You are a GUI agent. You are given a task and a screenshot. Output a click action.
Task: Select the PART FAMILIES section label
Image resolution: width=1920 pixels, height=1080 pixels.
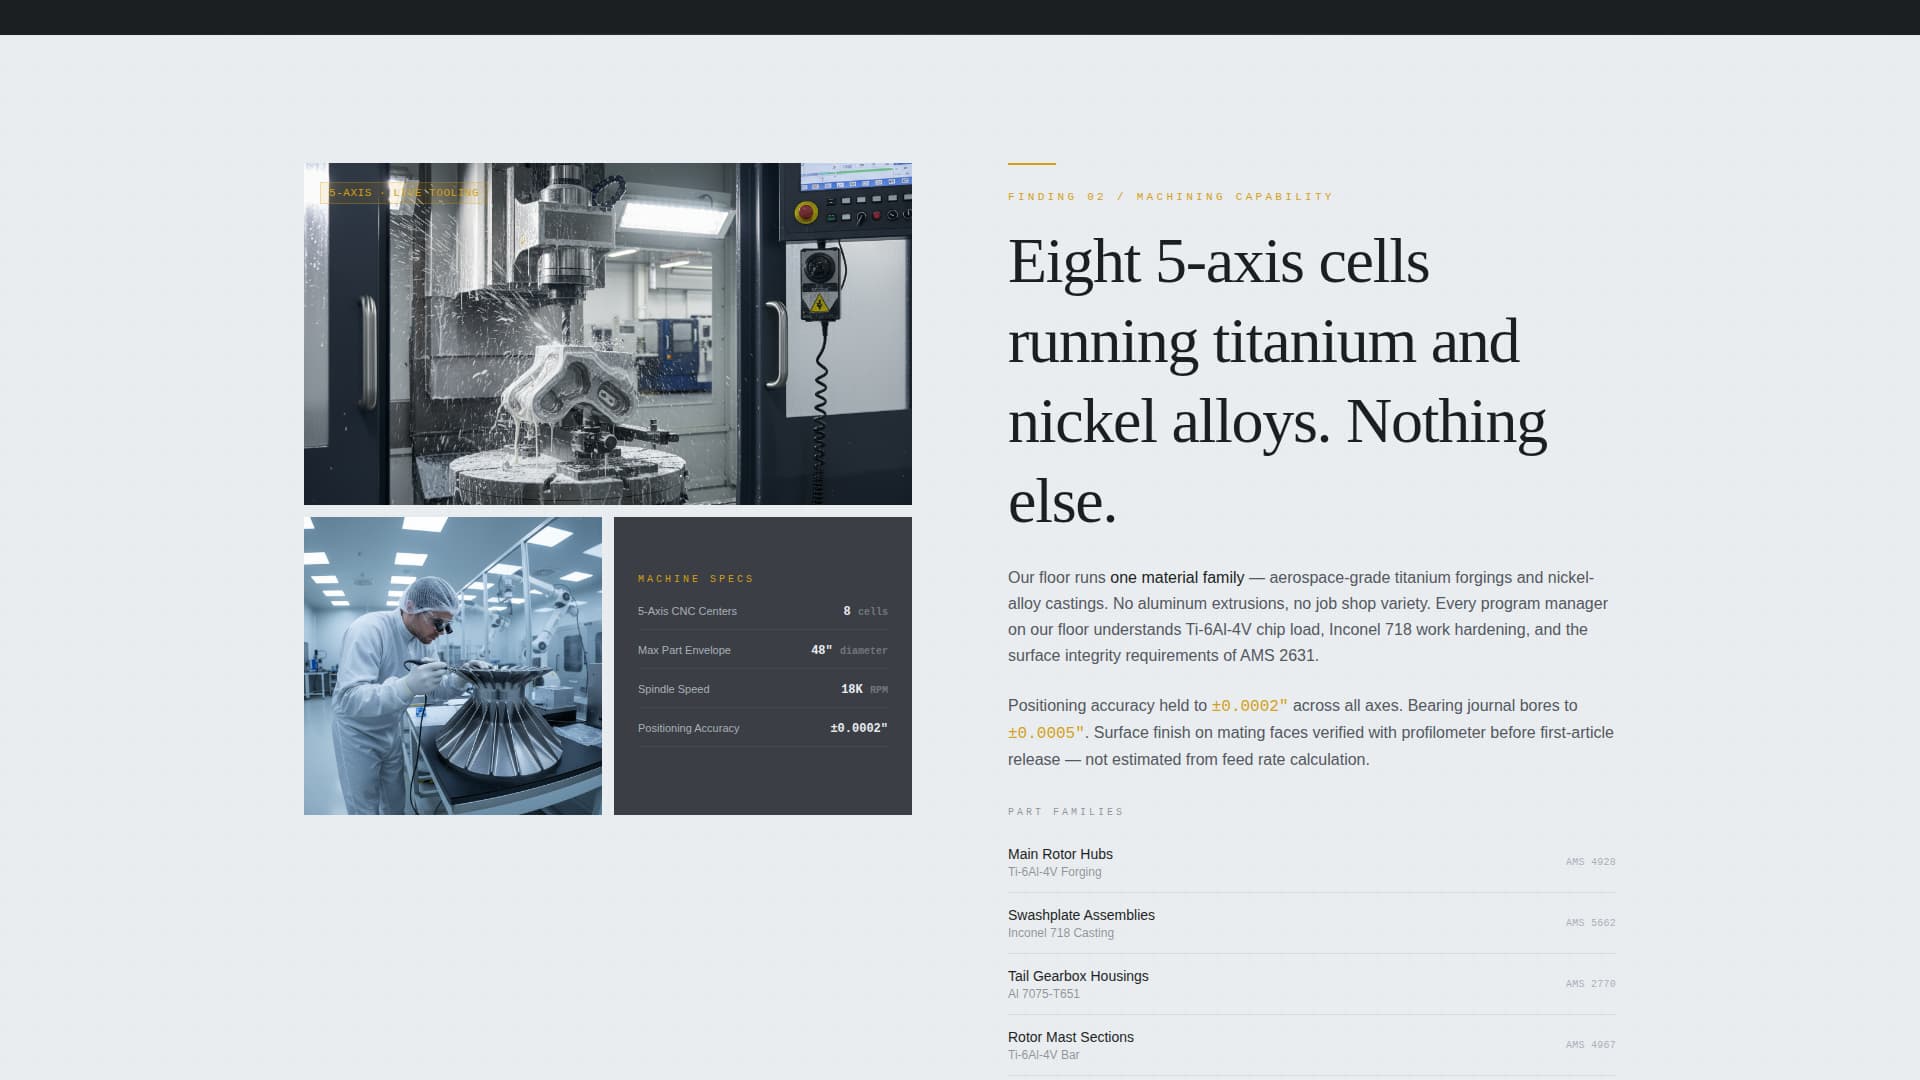(x=1066, y=811)
